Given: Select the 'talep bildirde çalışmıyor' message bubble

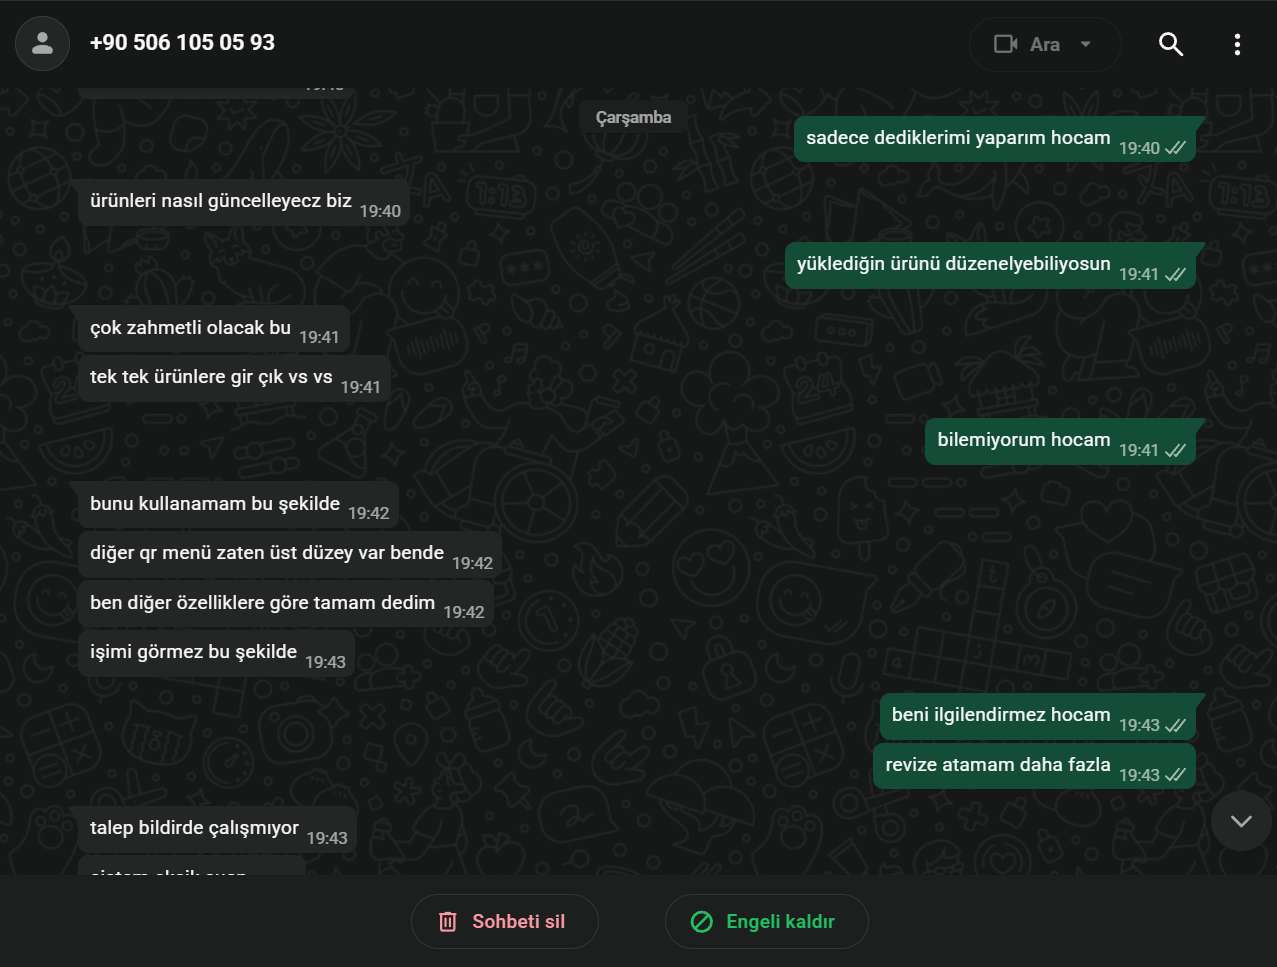Looking at the screenshot, I should (217, 829).
